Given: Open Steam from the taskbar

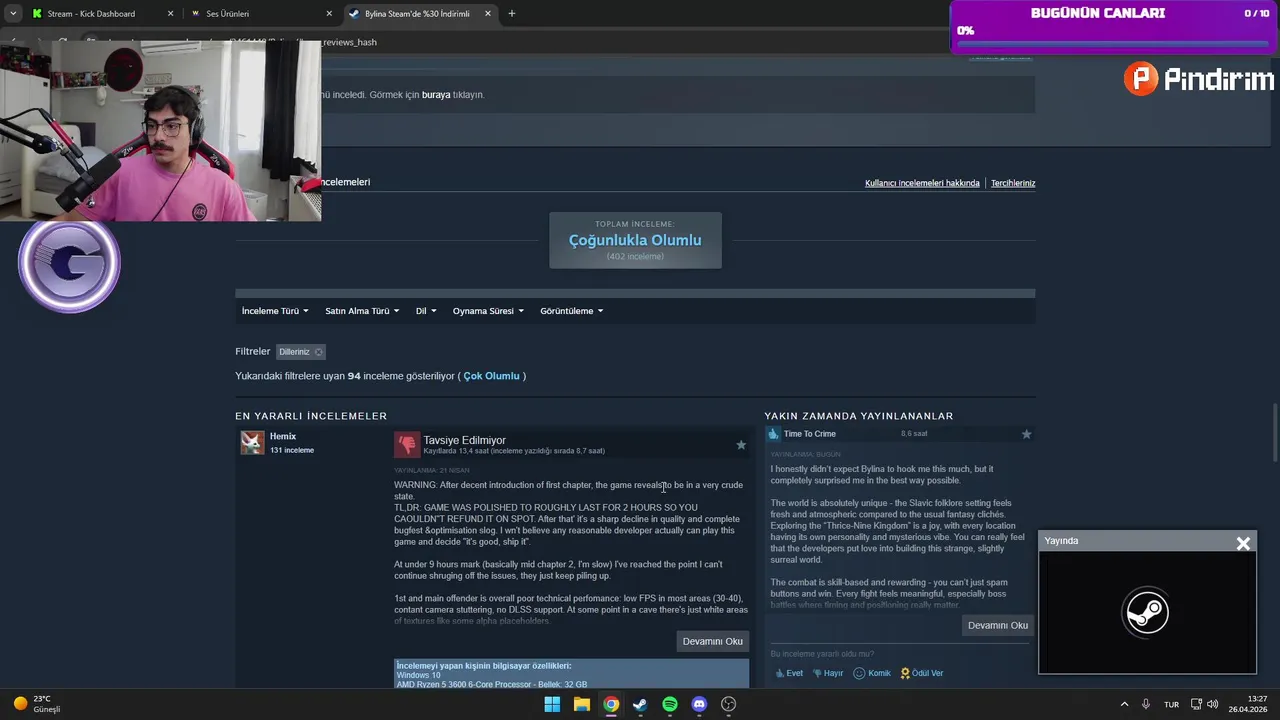Looking at the screenshot, I should point(640,704).
